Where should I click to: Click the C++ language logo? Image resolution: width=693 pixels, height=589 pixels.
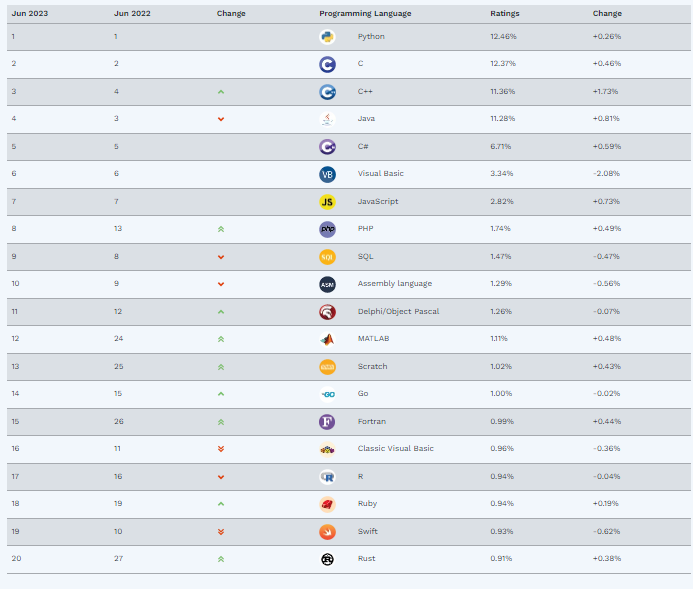point(327,92)
